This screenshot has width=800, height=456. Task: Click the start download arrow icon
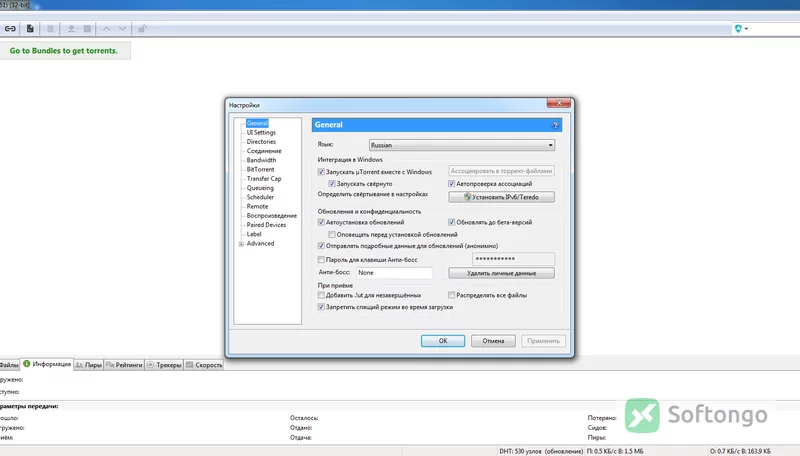click(x=71, y=29)
